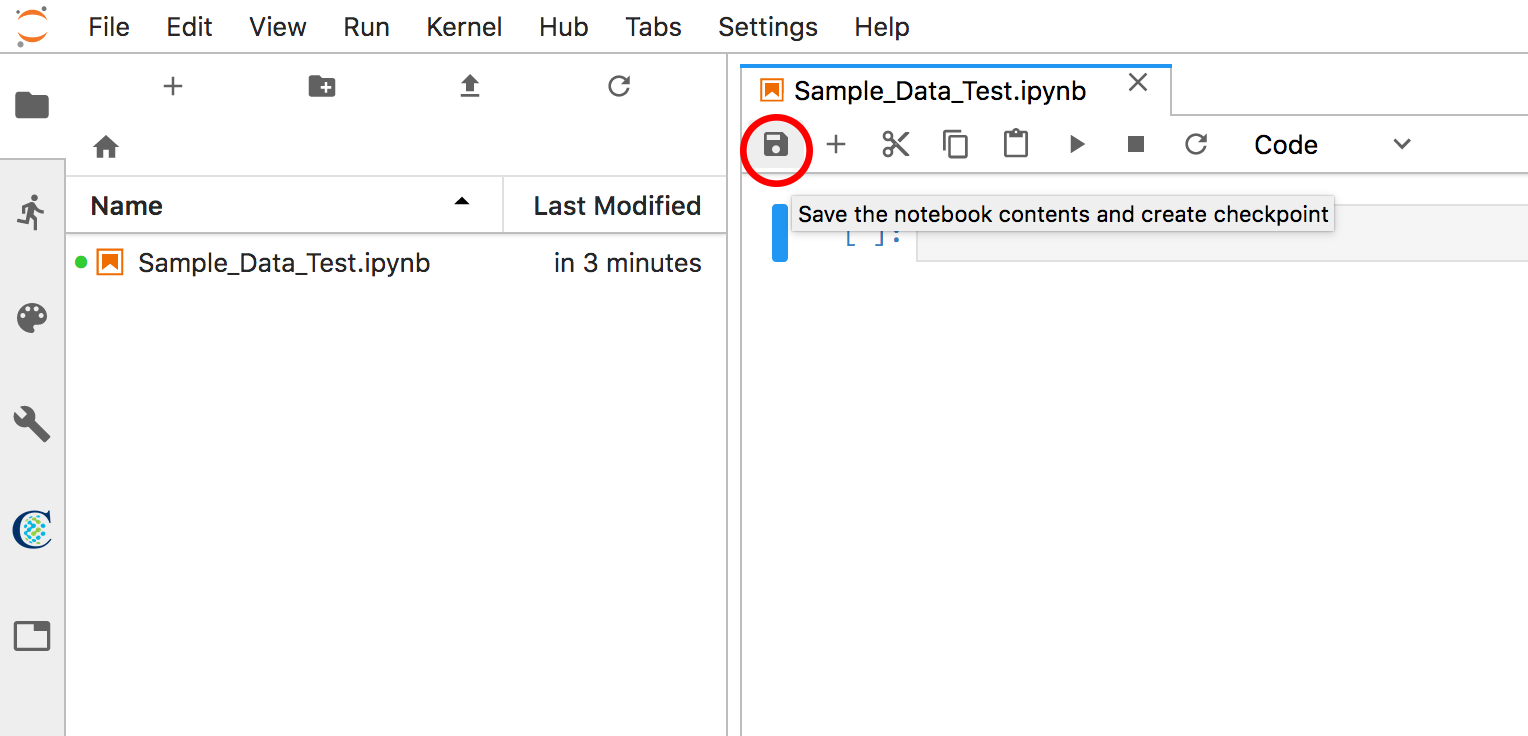Insert a cell below using plus icon in notebook toolbar
Screen dimensions: 1528x736
[x=836, y=145]
